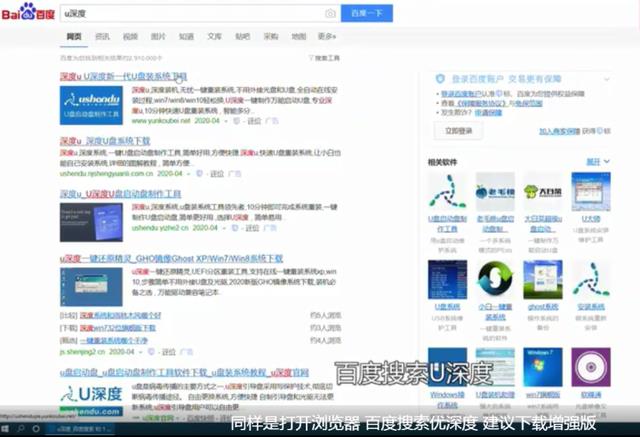
Task: Click the Cortana circle taskbar icon
Action: click(36, 429)
